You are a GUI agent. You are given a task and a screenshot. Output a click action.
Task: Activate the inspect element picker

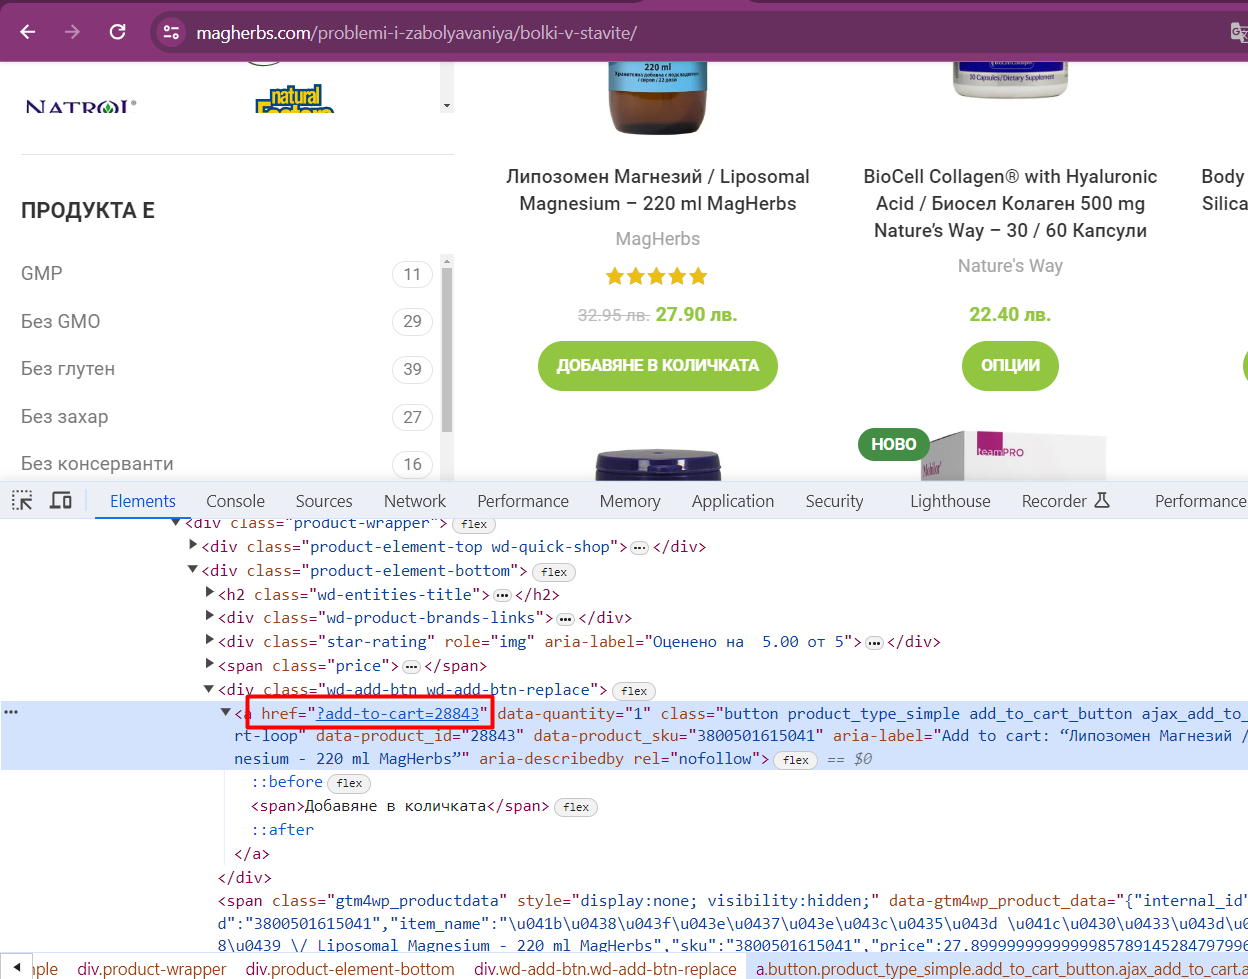[22, 501]
